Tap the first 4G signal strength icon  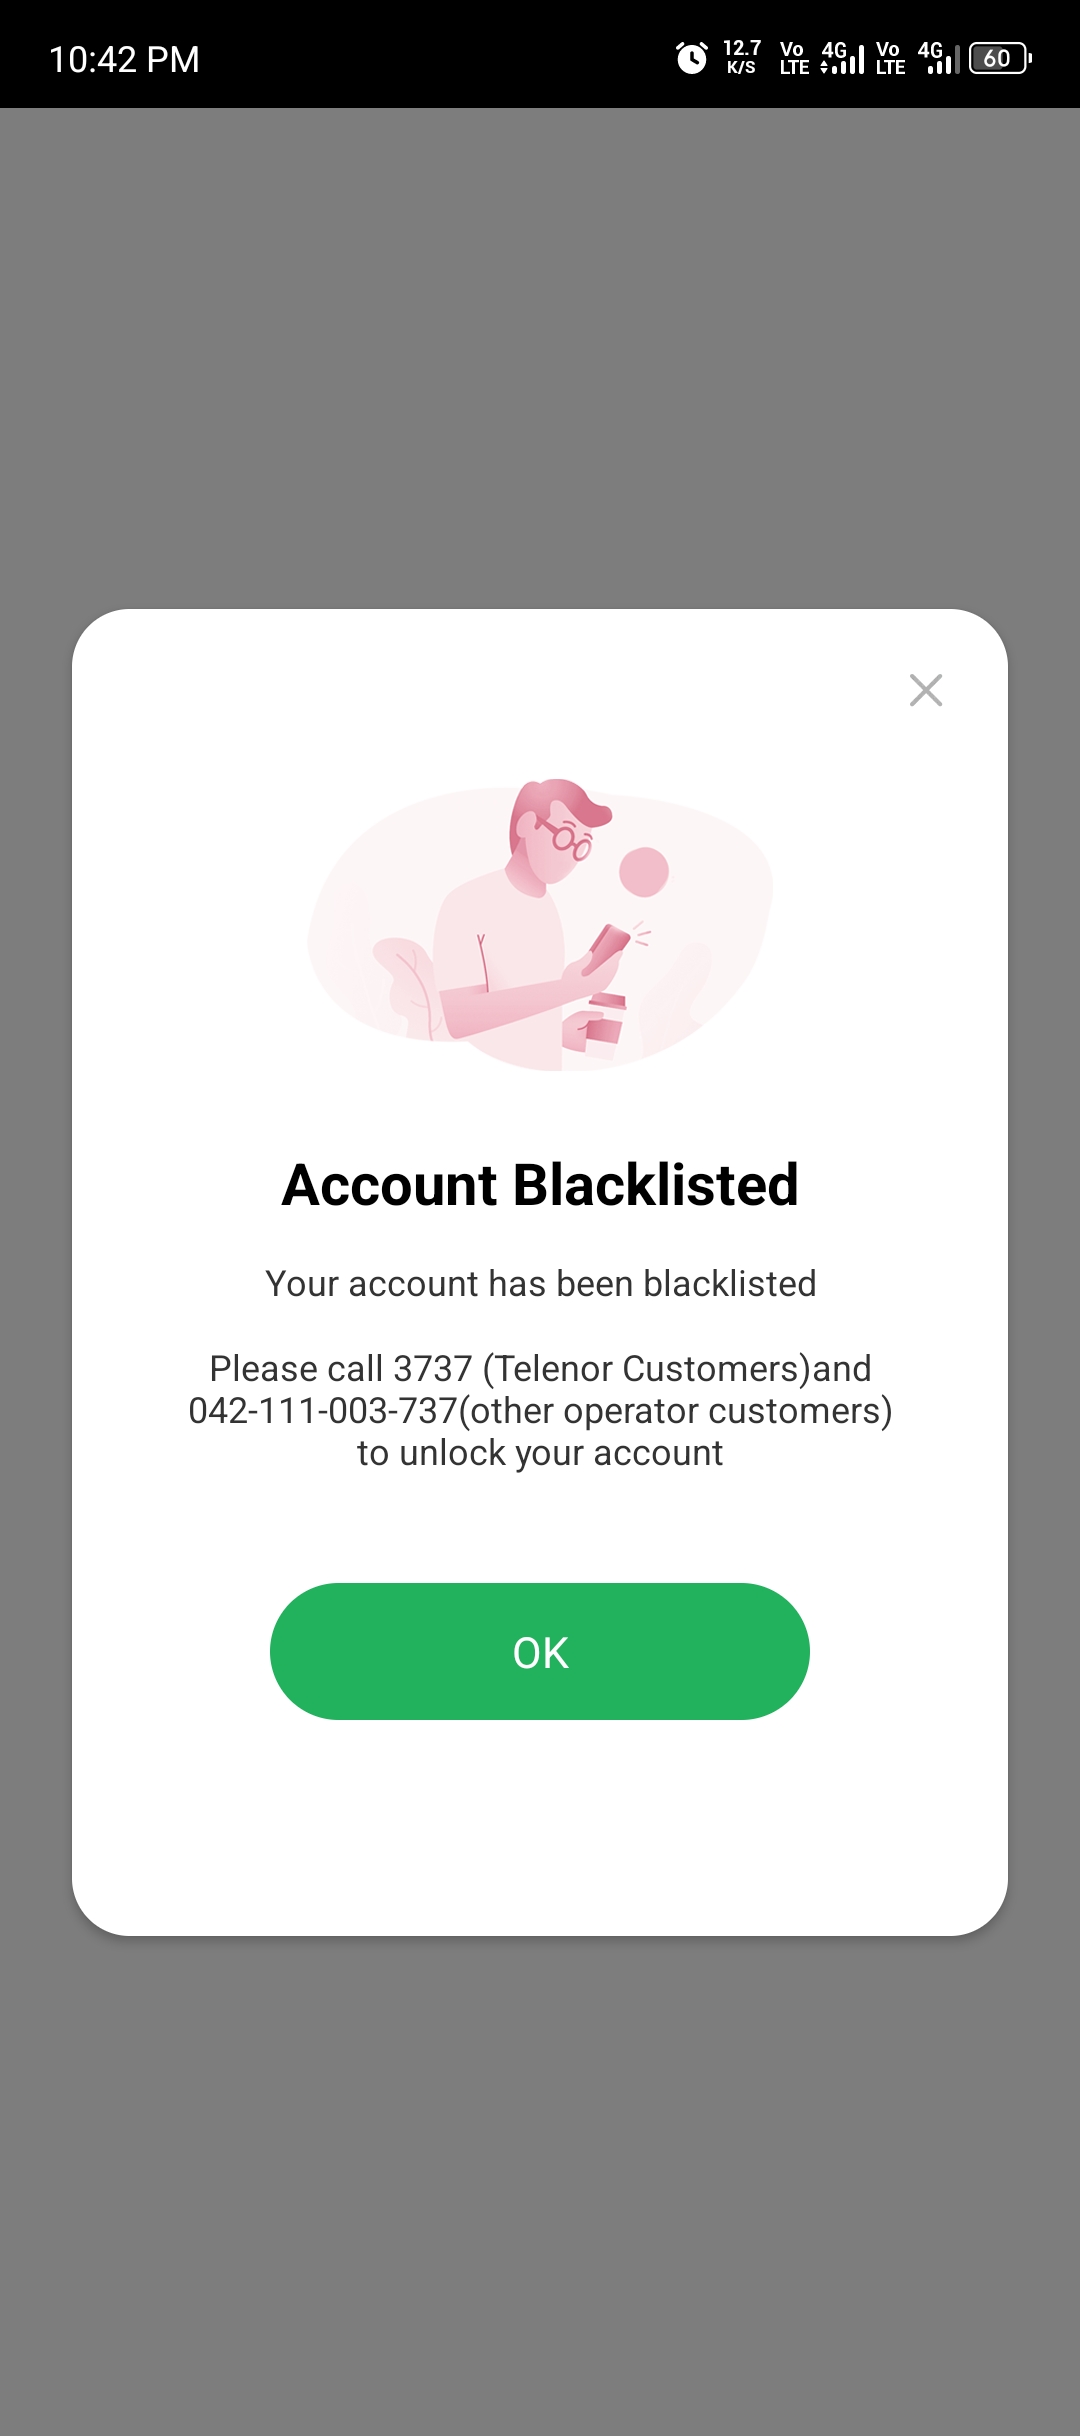pos(842,58)
